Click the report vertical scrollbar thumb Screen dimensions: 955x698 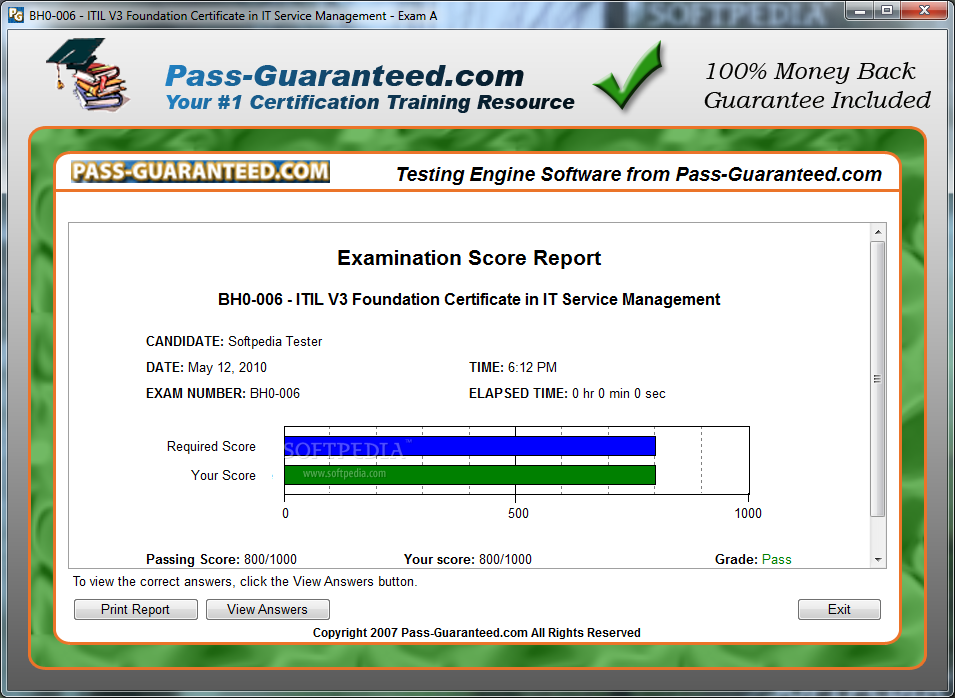pos(878,379)
